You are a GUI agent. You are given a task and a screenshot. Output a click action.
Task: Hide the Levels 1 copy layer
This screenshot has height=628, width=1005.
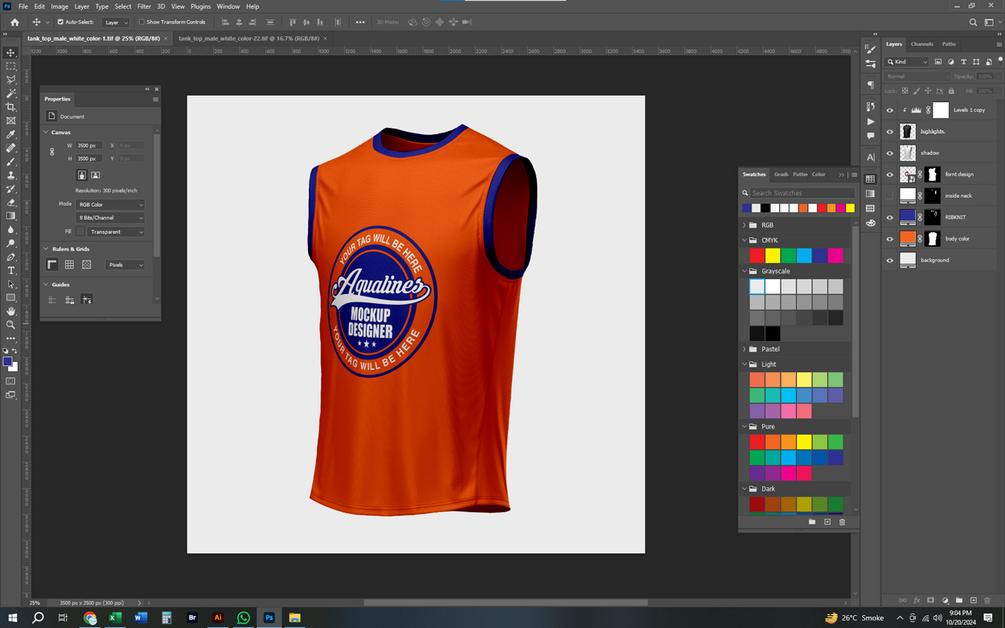(x=890, y=110)
